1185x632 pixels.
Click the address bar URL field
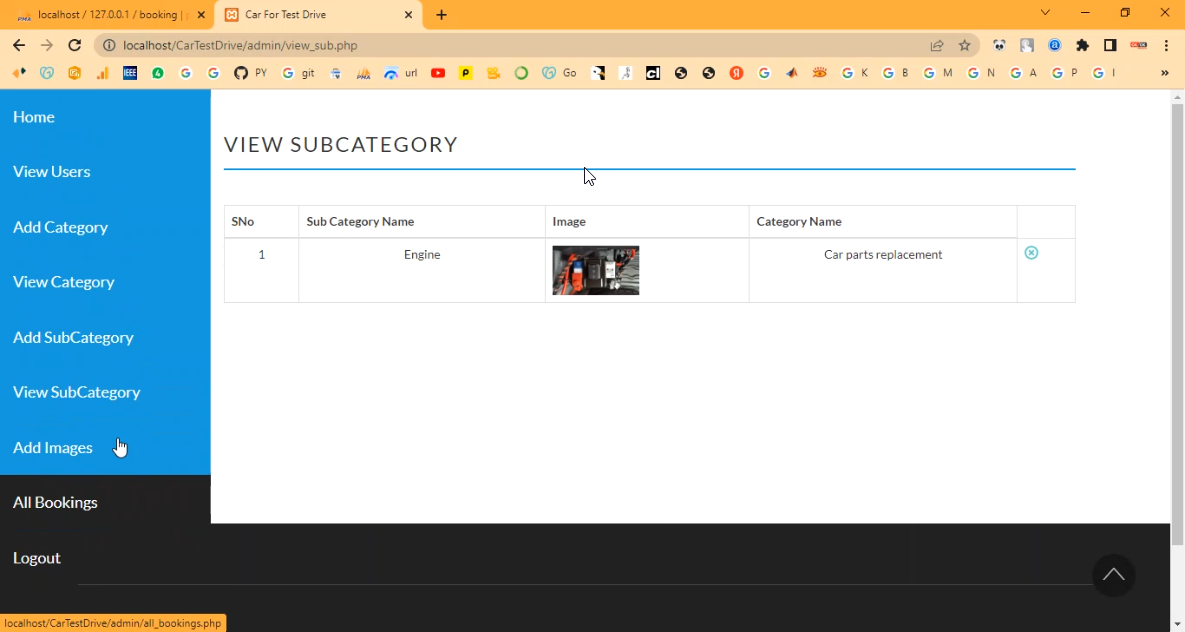[500, 45]
